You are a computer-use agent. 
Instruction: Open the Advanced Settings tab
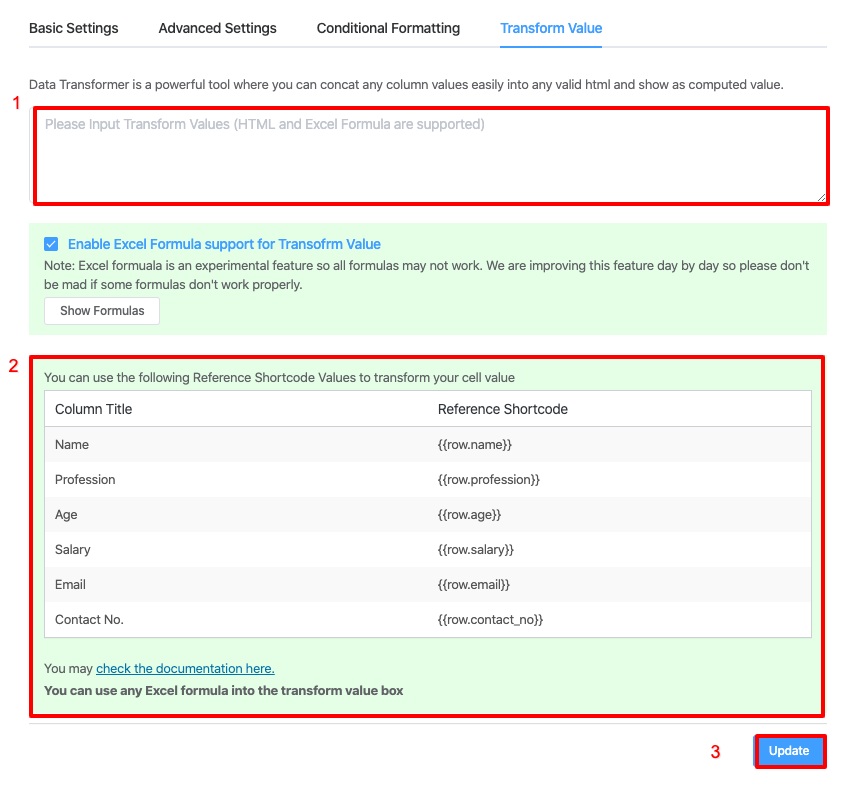[x=217, y=28]
